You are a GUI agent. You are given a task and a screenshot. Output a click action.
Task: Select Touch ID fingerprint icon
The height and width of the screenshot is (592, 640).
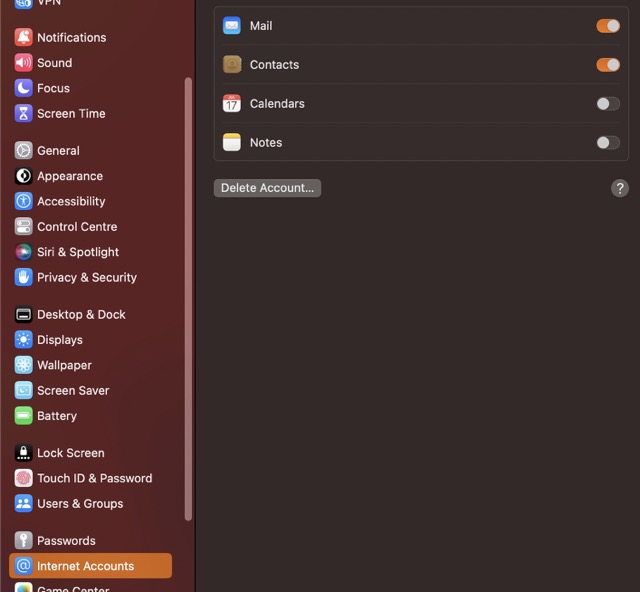click(x=23, y=478)
